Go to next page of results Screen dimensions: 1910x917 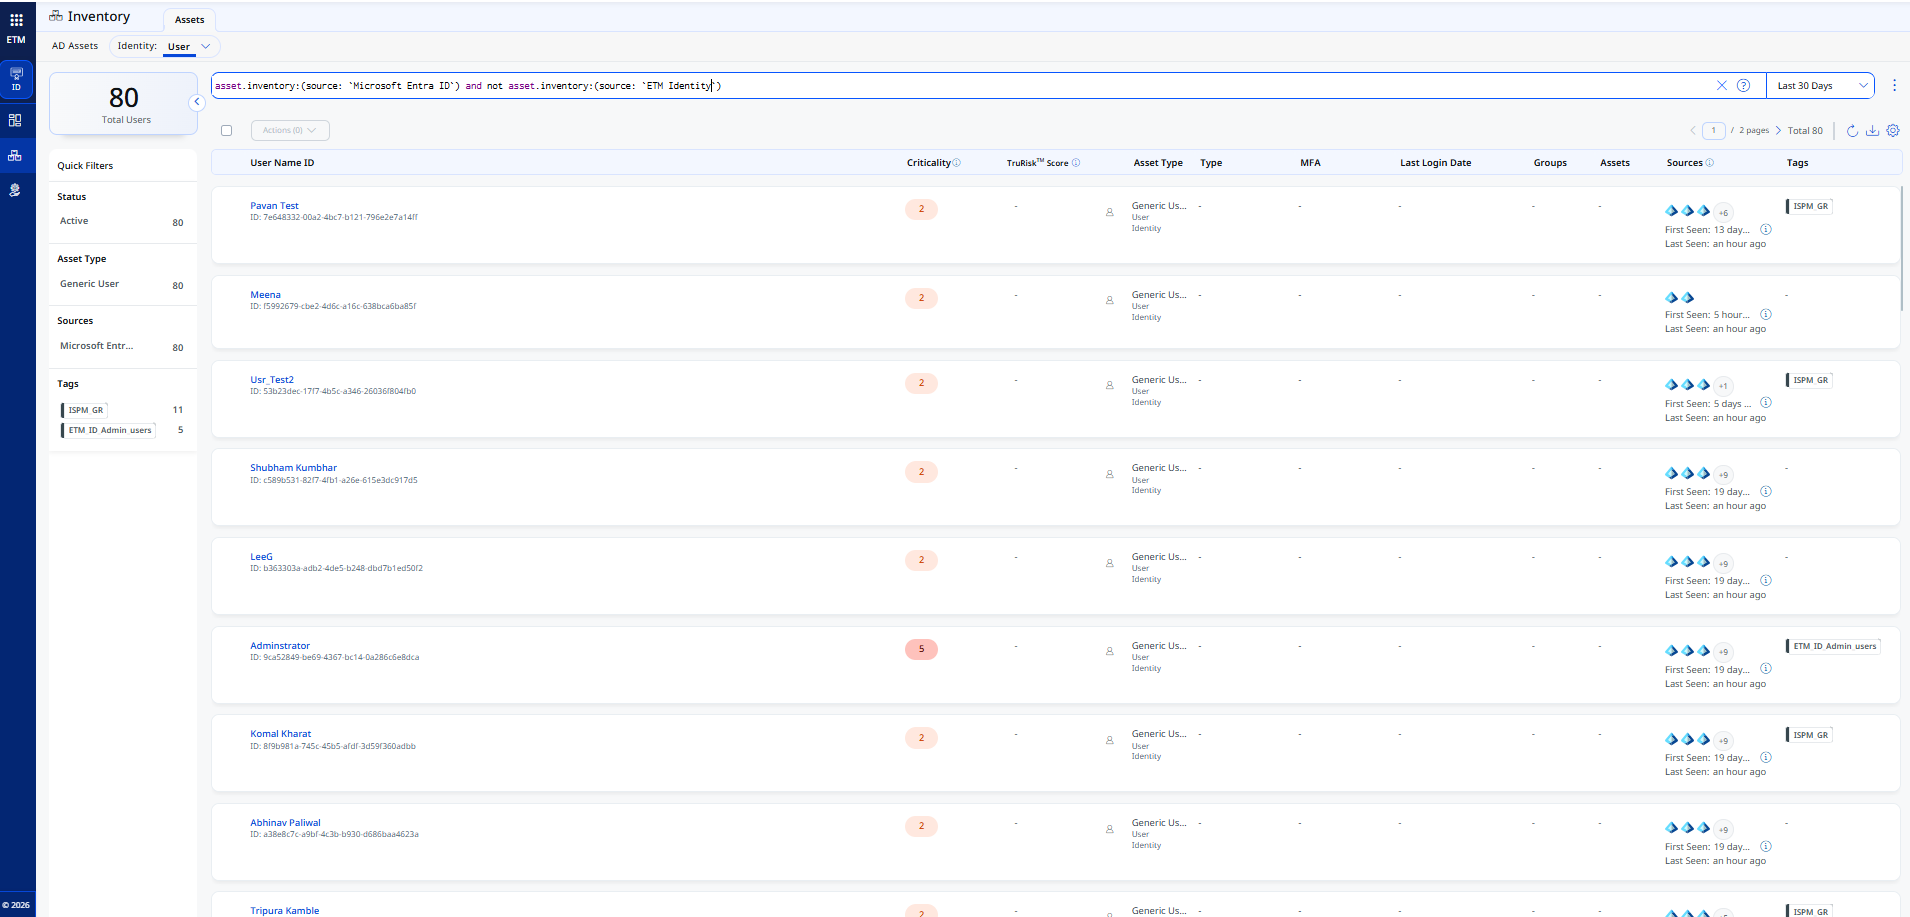click(1778, 130)
